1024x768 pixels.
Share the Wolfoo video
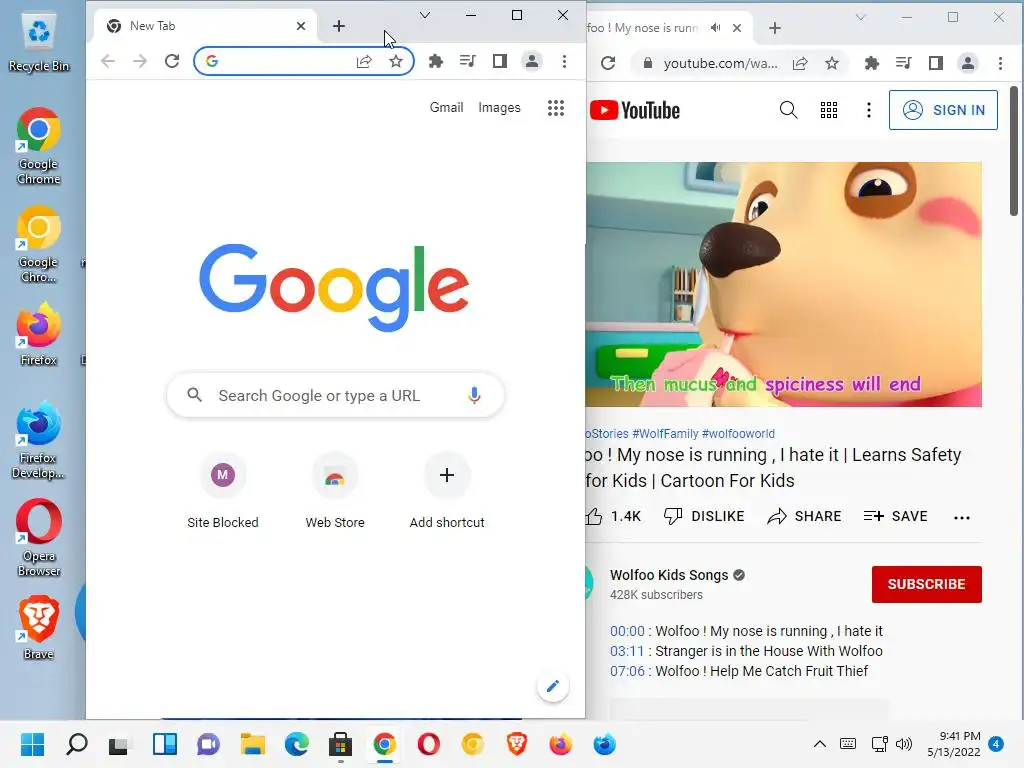coord(804,517)
